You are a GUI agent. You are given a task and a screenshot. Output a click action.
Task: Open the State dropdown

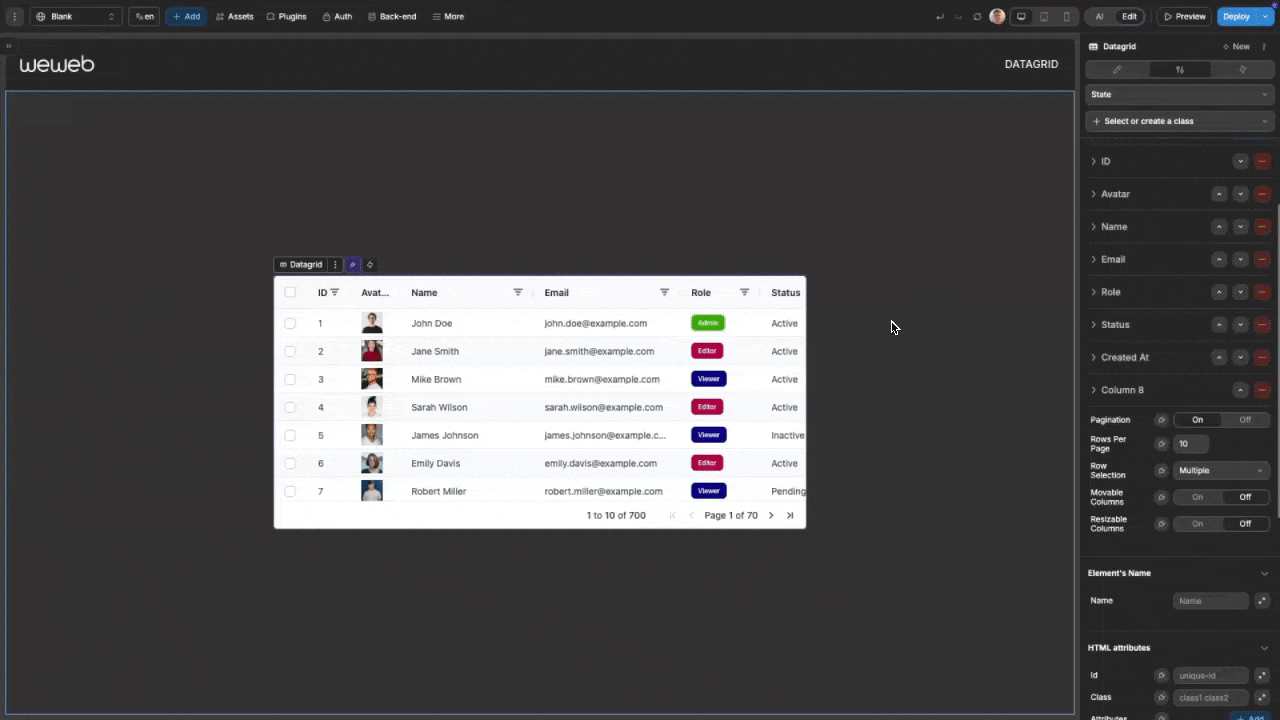1178,94
